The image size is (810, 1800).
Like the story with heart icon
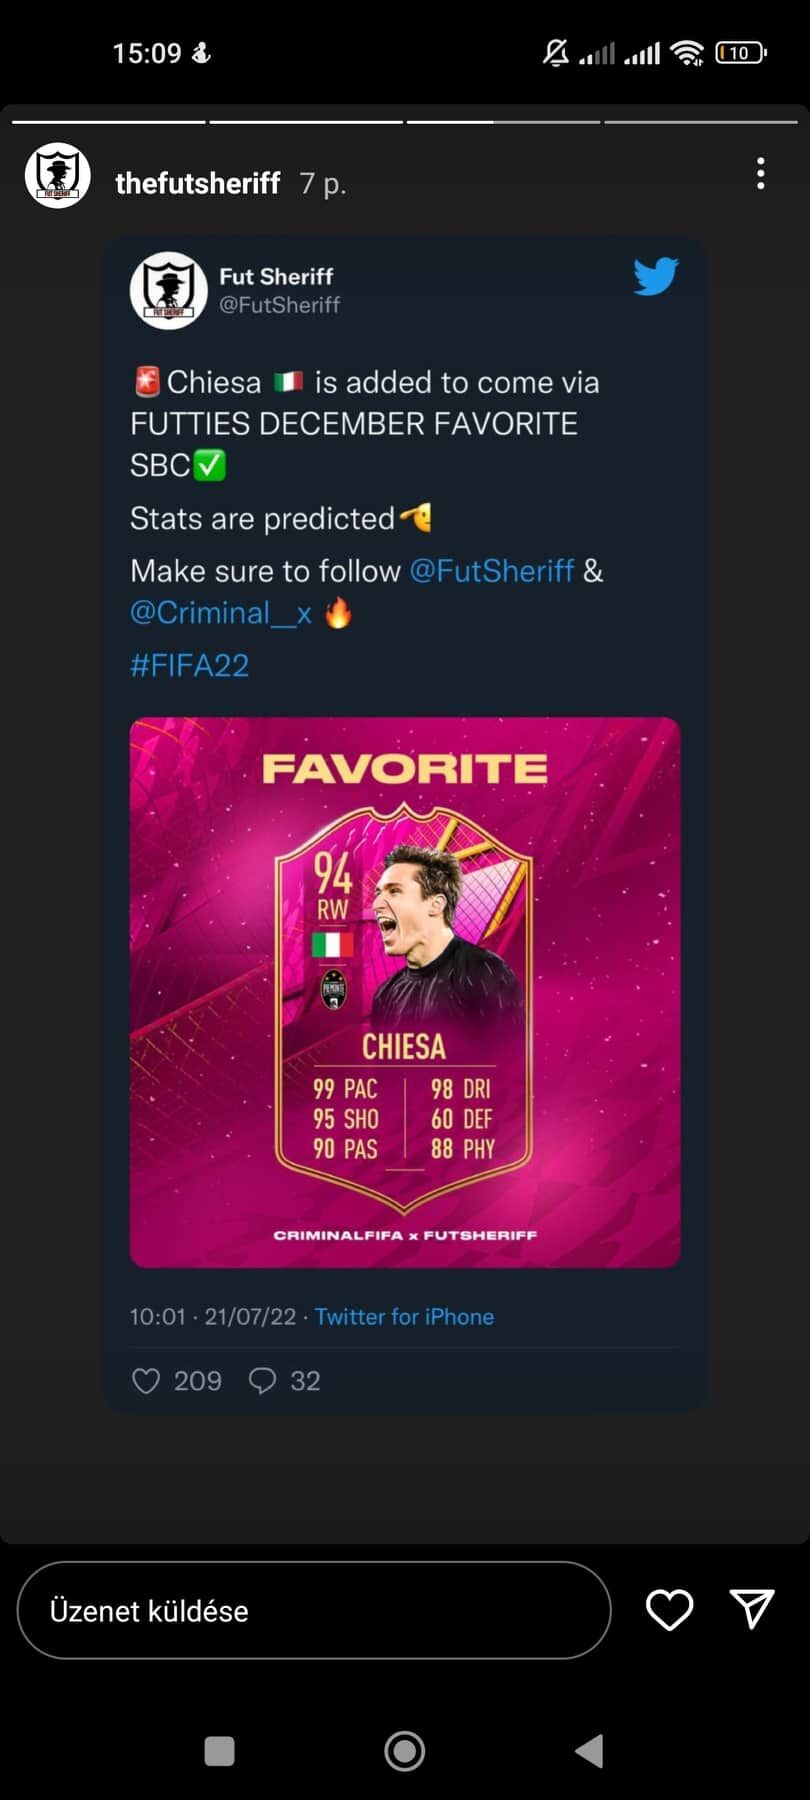tap(669, 1610)
